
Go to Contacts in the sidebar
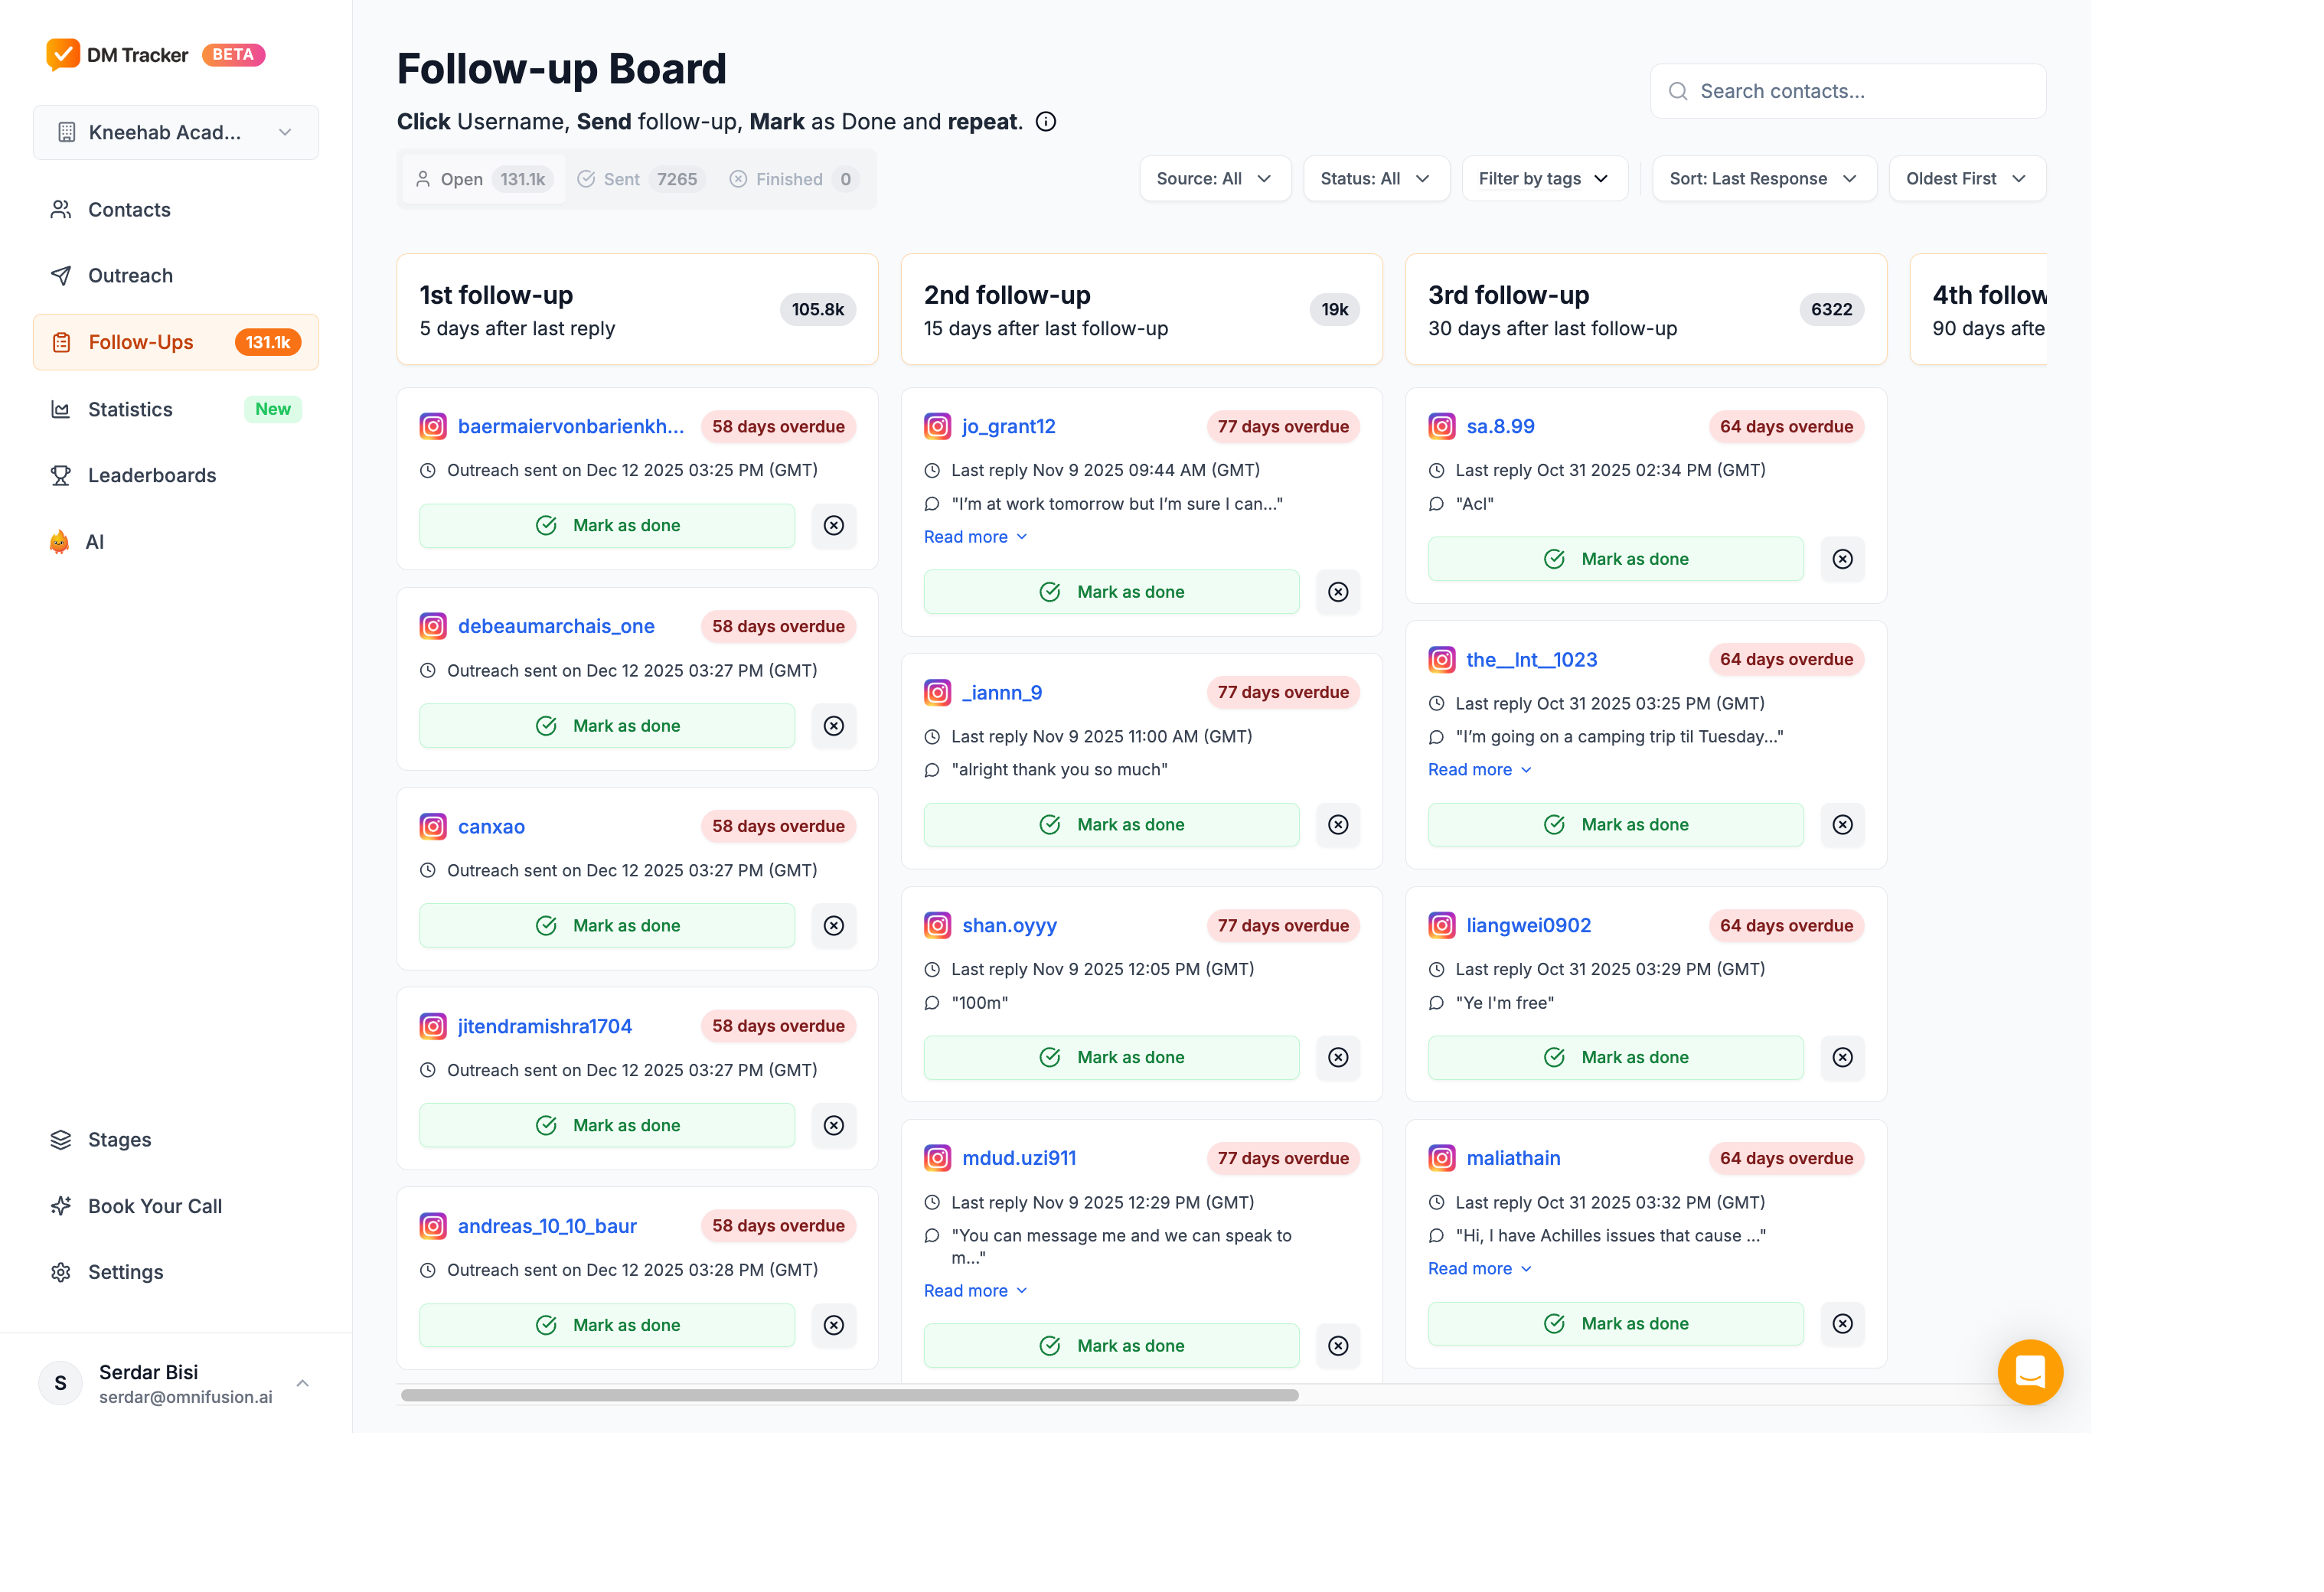[x=176, y=210]
